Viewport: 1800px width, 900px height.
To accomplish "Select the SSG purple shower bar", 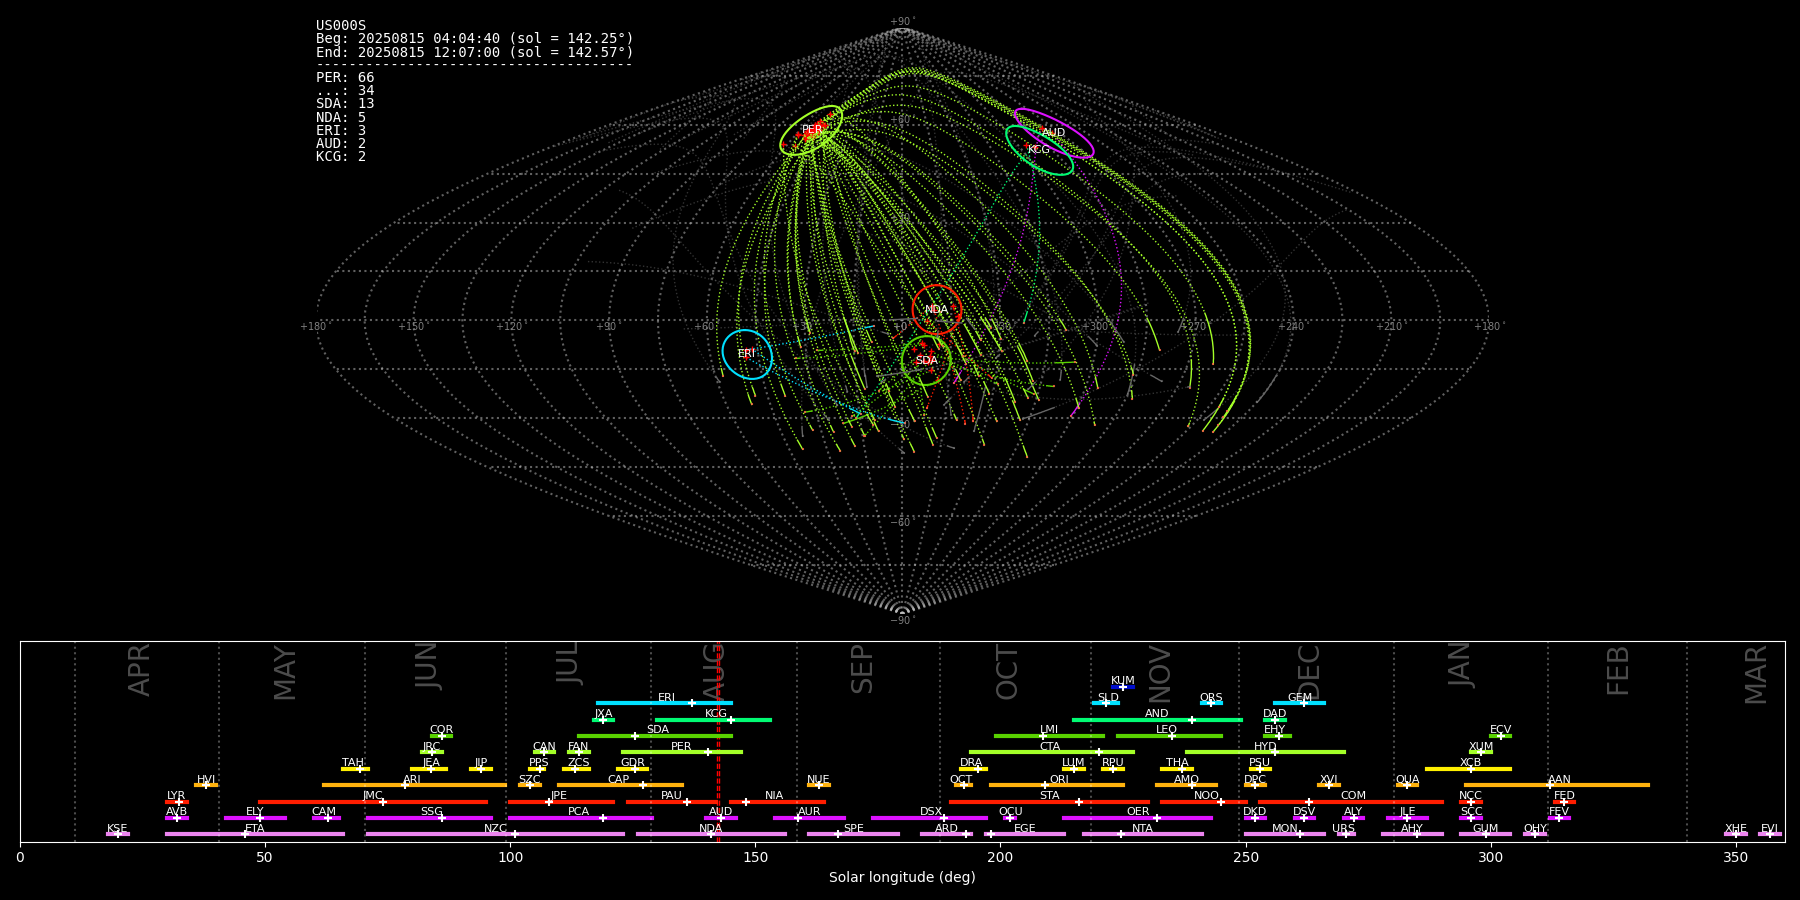I will [429, 818].
